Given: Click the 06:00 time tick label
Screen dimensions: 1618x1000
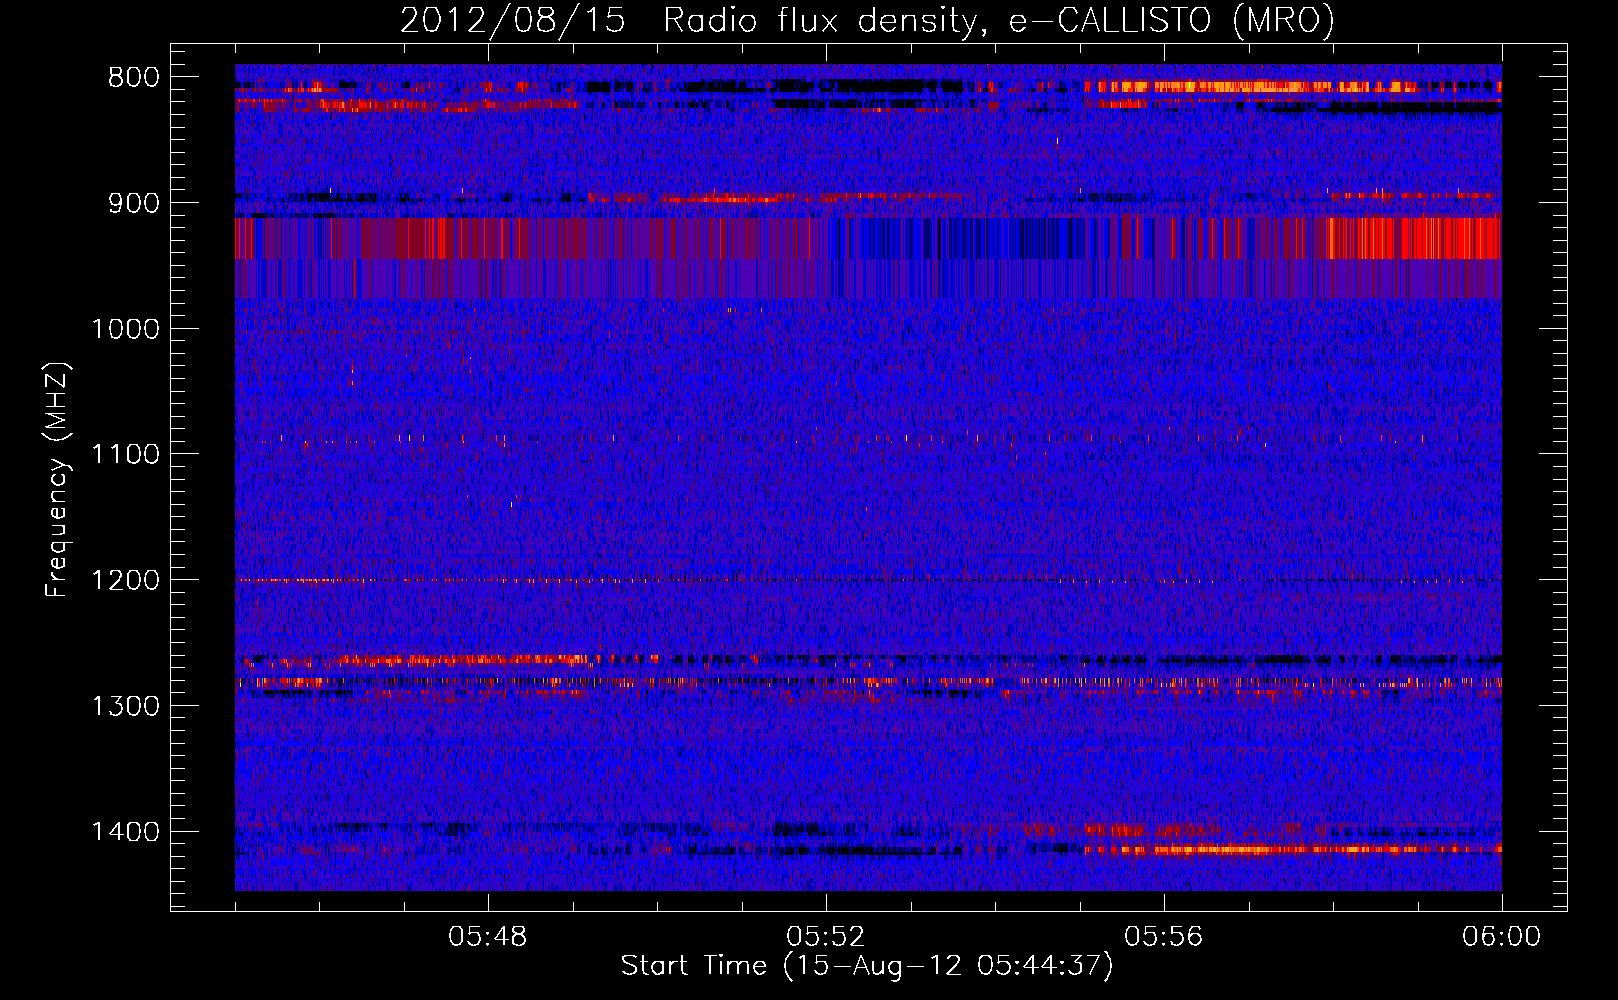Looking at the screenshot, I should coord(1501,937).
